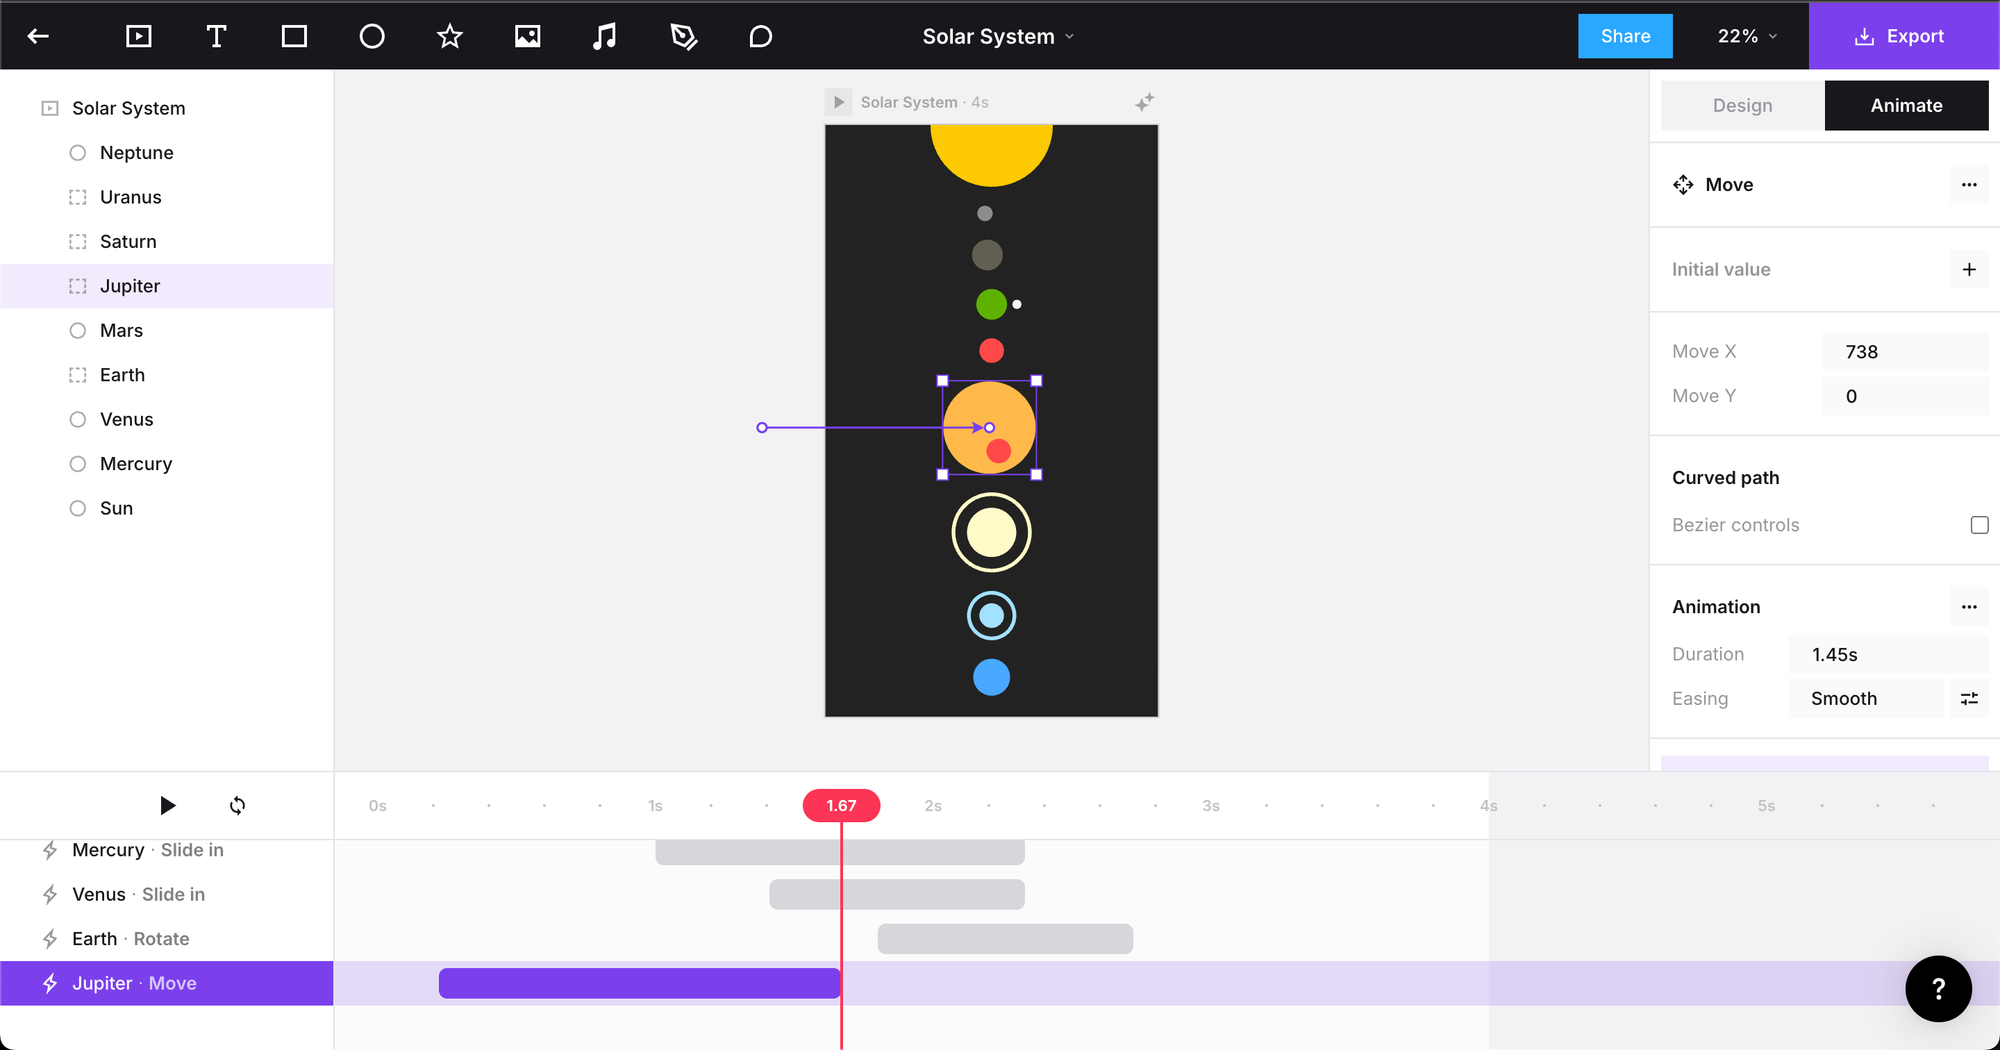
Task: Click the Move X value field
Action: tap(1903, 352)
